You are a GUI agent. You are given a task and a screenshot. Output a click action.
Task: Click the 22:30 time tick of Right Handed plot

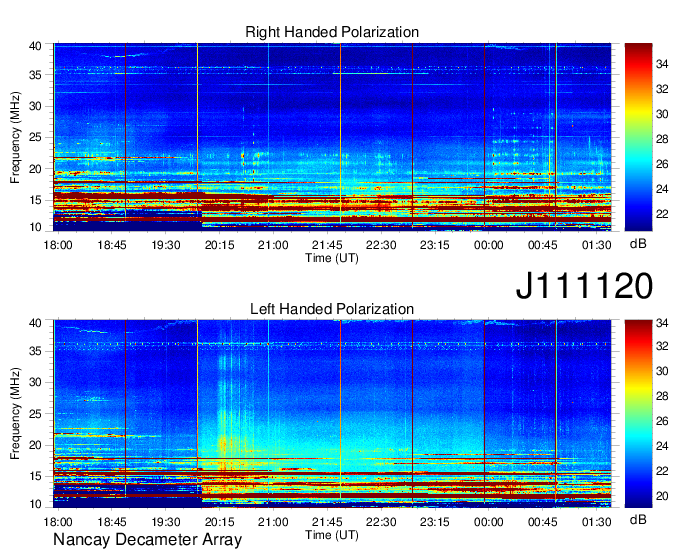381,245
